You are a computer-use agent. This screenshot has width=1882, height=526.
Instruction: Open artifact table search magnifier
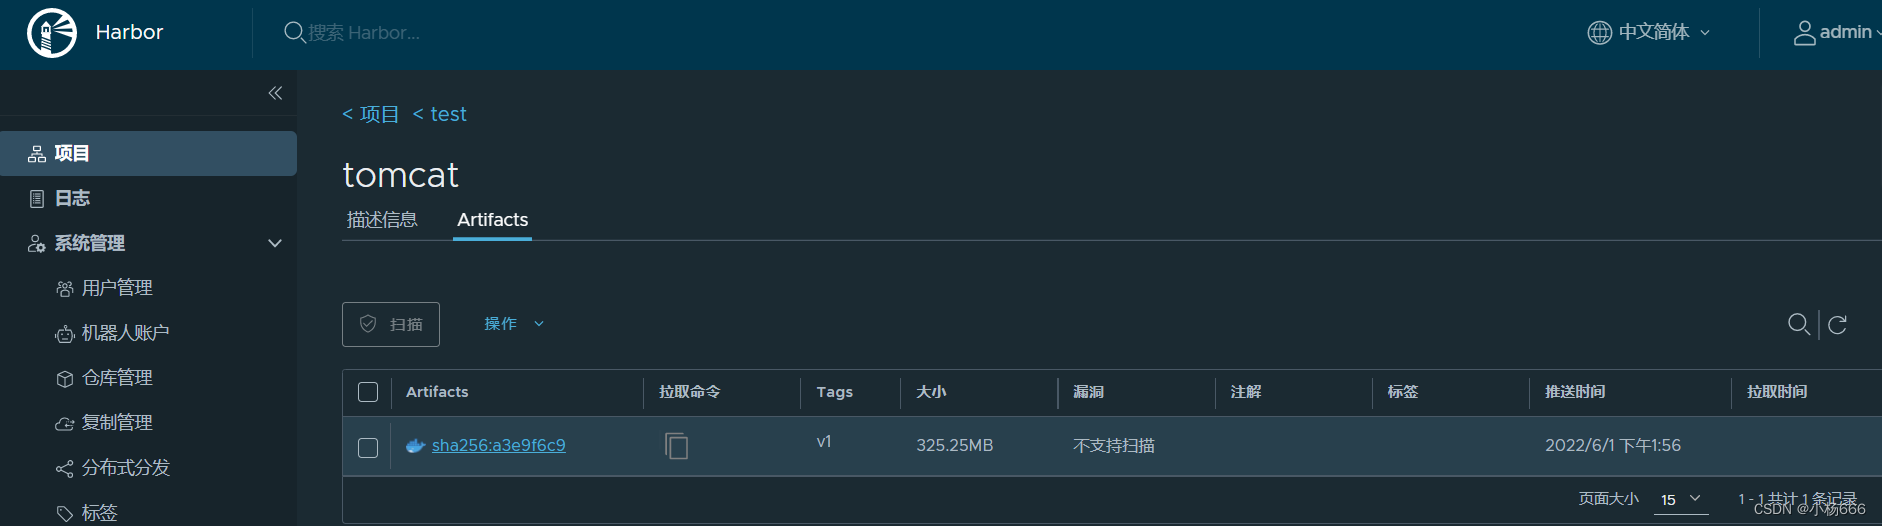pyautogui.click(x=1798, y=324)
